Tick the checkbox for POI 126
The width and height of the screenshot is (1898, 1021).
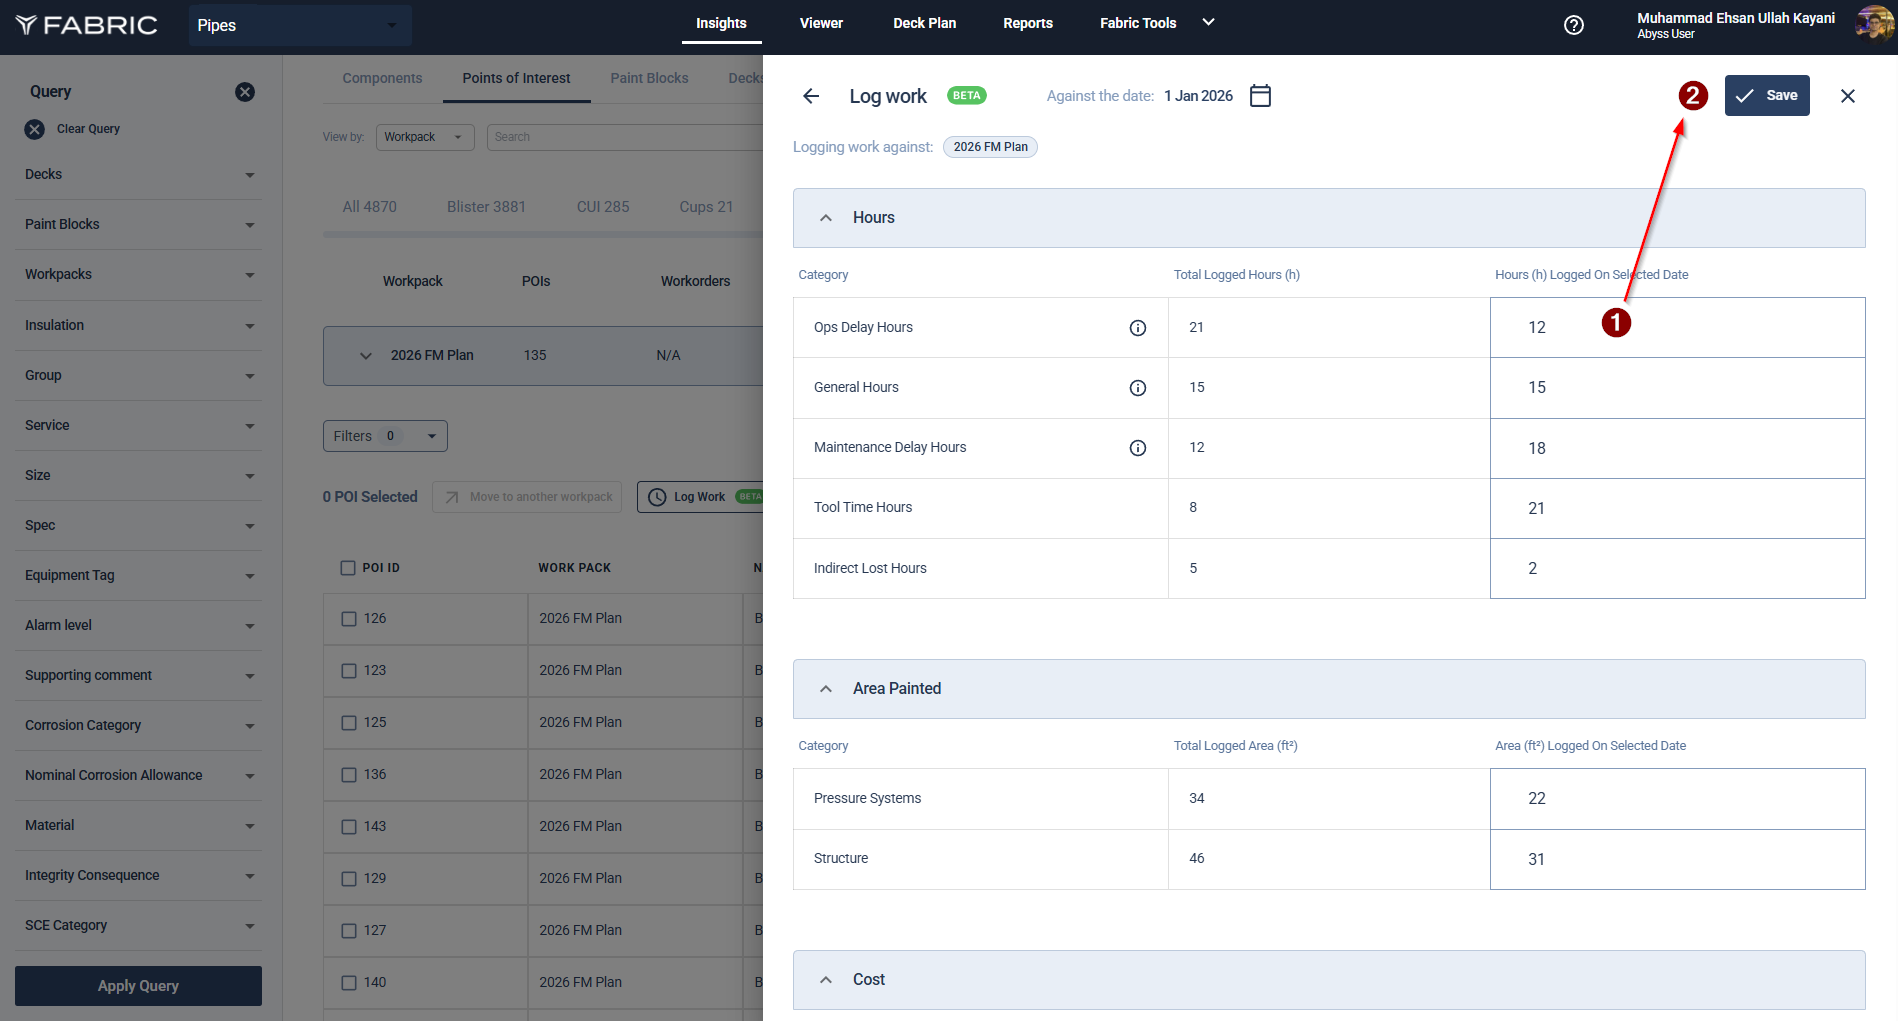point(349,619)
